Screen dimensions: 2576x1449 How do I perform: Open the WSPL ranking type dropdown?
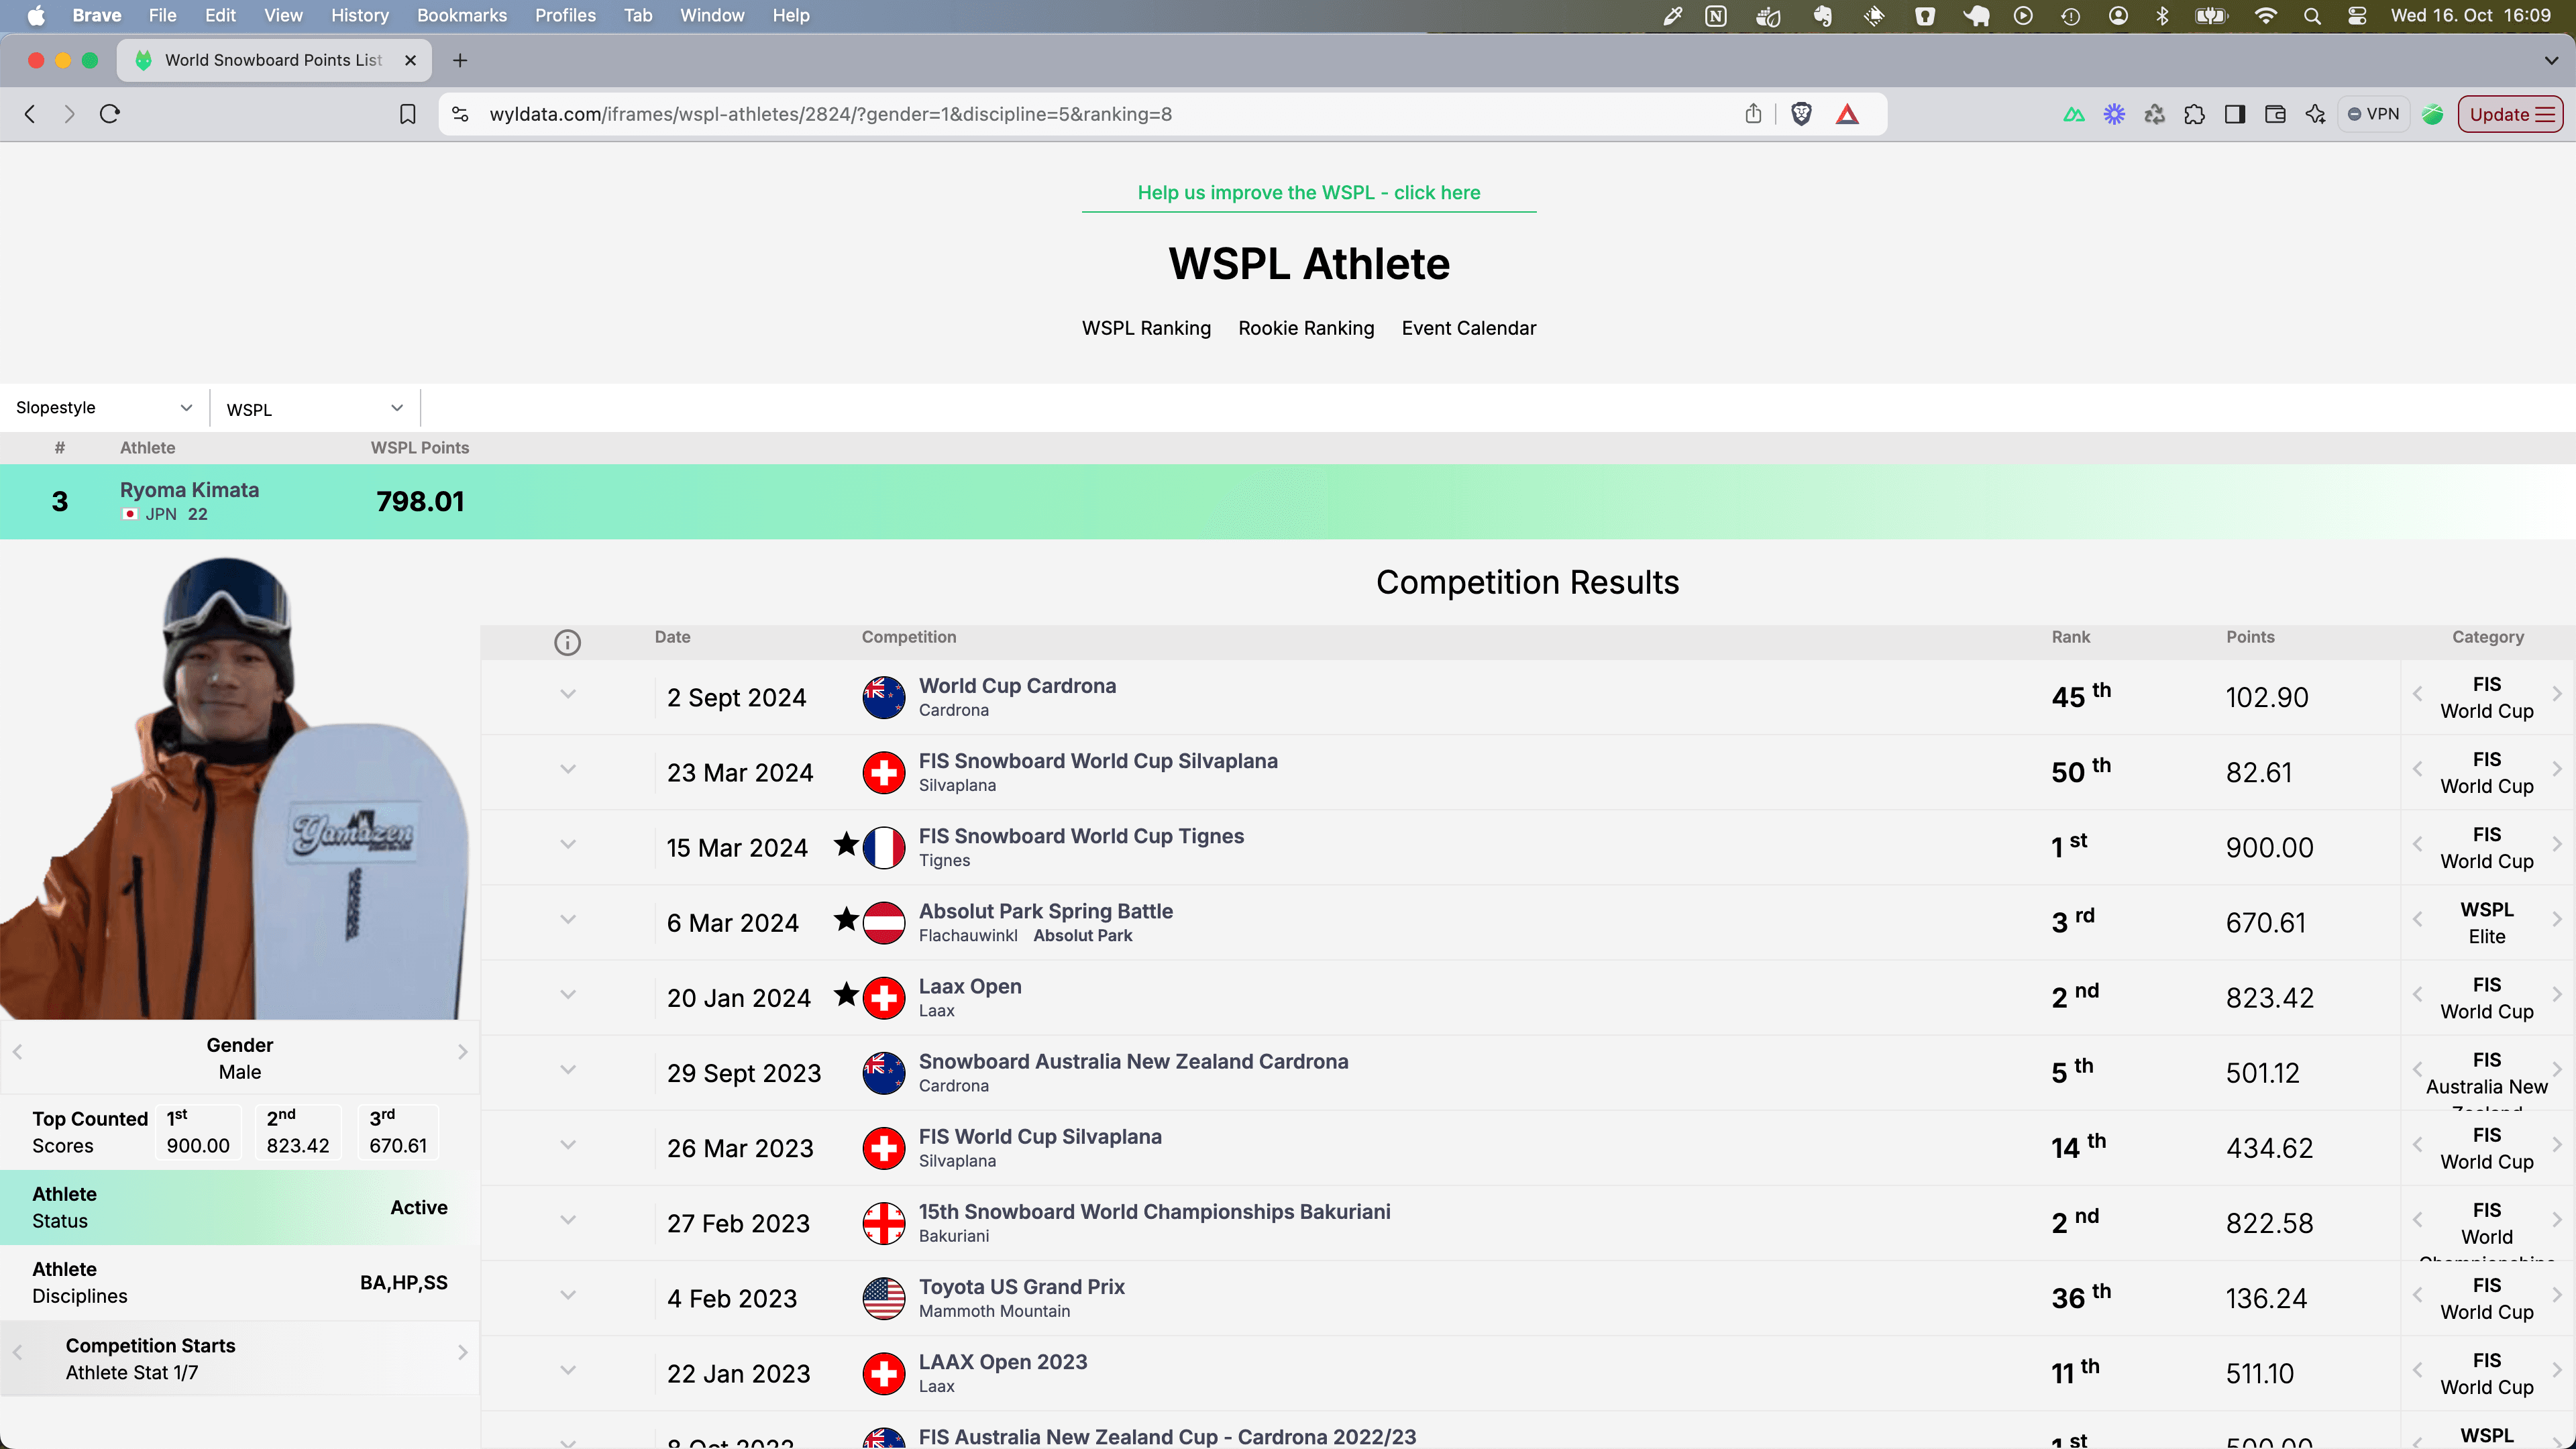314,408
